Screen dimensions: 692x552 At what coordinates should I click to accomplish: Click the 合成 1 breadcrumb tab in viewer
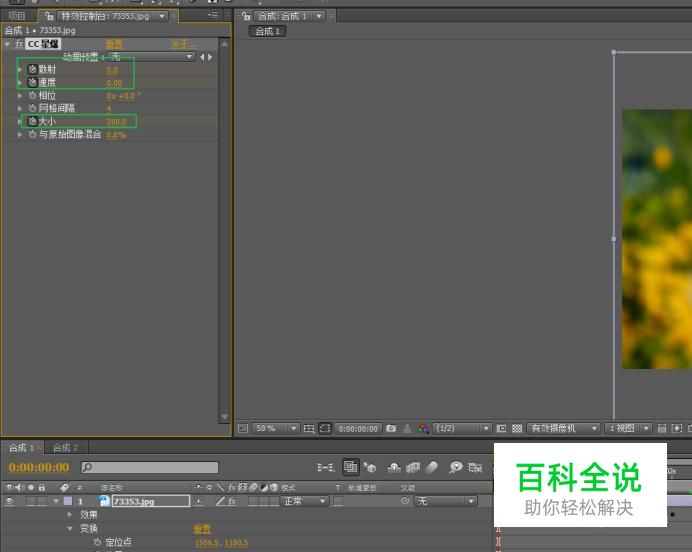click(x=267, y=31)
